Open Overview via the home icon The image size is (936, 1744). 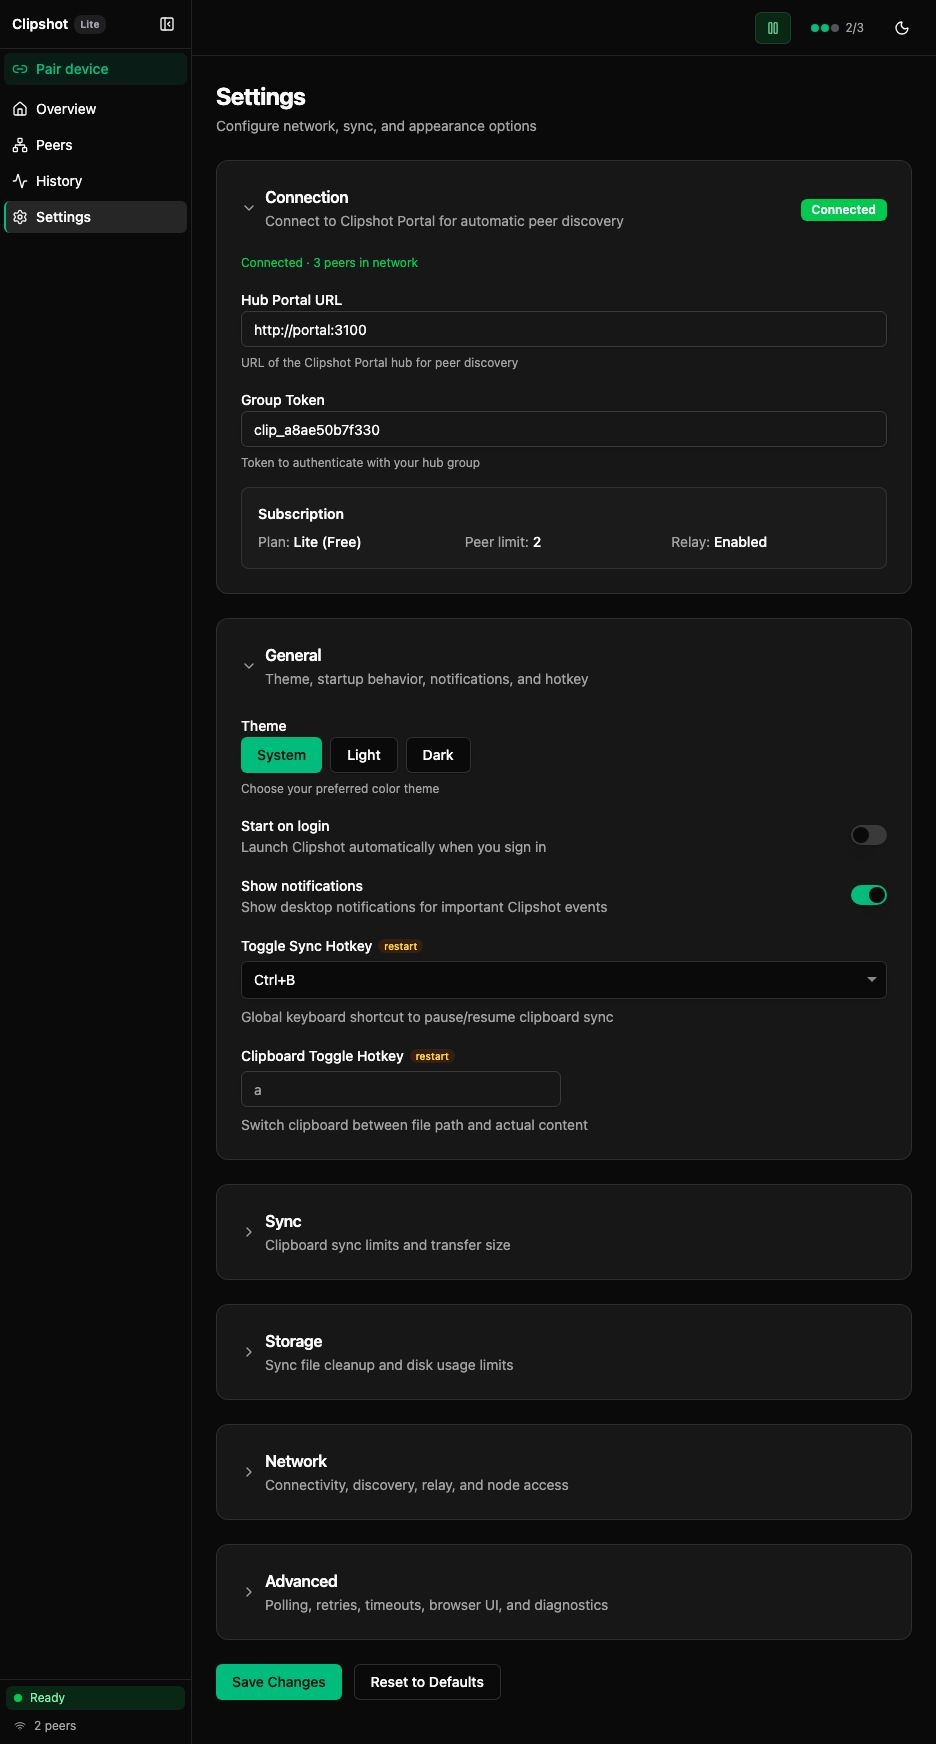tap(20, 108)
